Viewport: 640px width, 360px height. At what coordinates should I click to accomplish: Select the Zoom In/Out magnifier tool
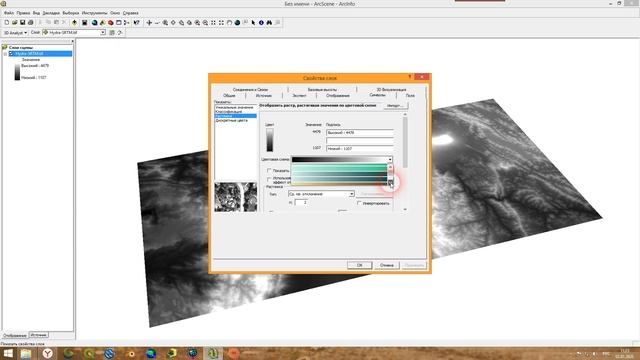[x=165, y=22]
